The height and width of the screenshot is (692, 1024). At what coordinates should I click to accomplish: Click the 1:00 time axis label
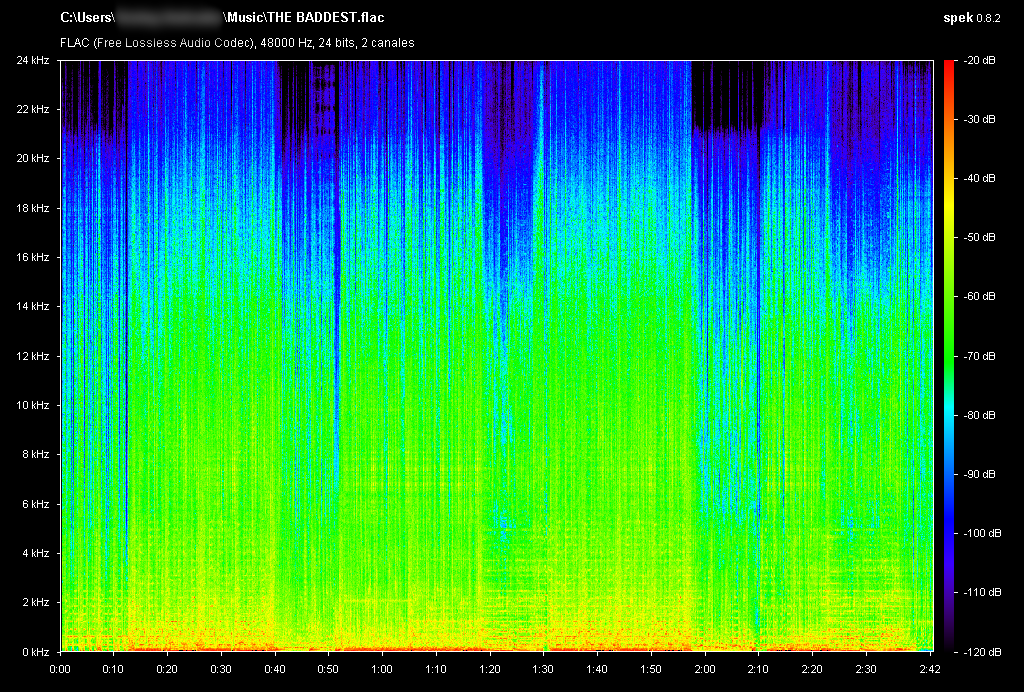click(x=382, y=669)
